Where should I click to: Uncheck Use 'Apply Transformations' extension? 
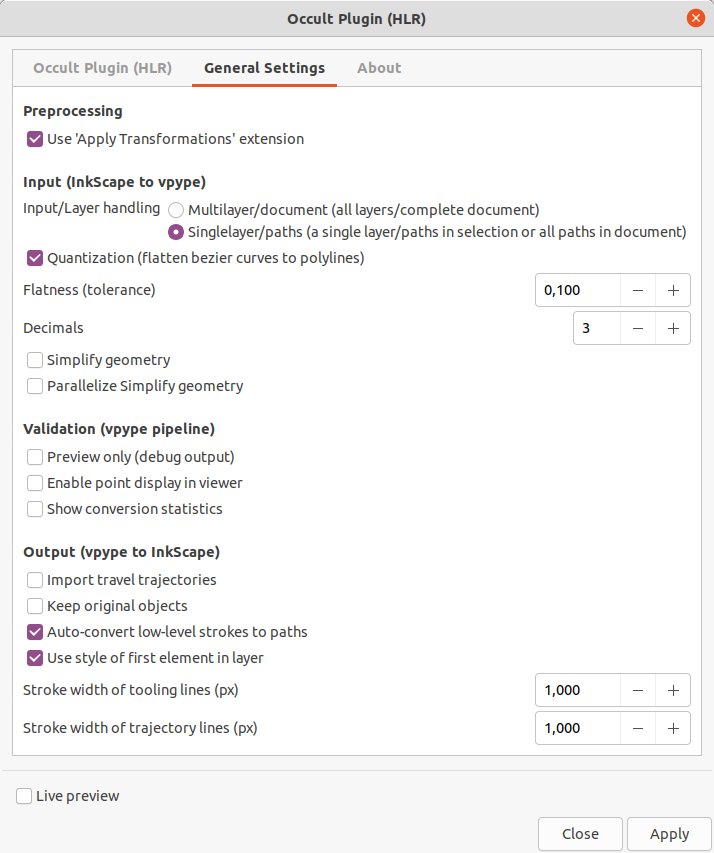coord(35,139)
